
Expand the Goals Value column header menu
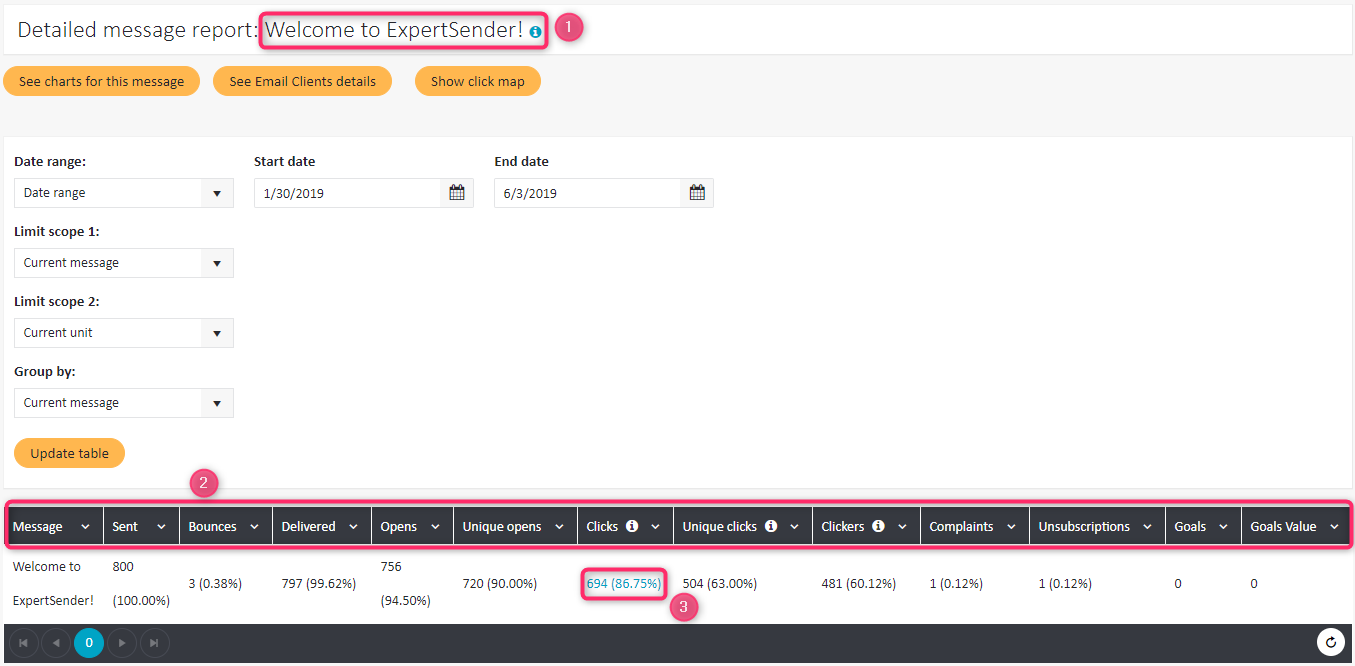click(x=1334, y=527)
